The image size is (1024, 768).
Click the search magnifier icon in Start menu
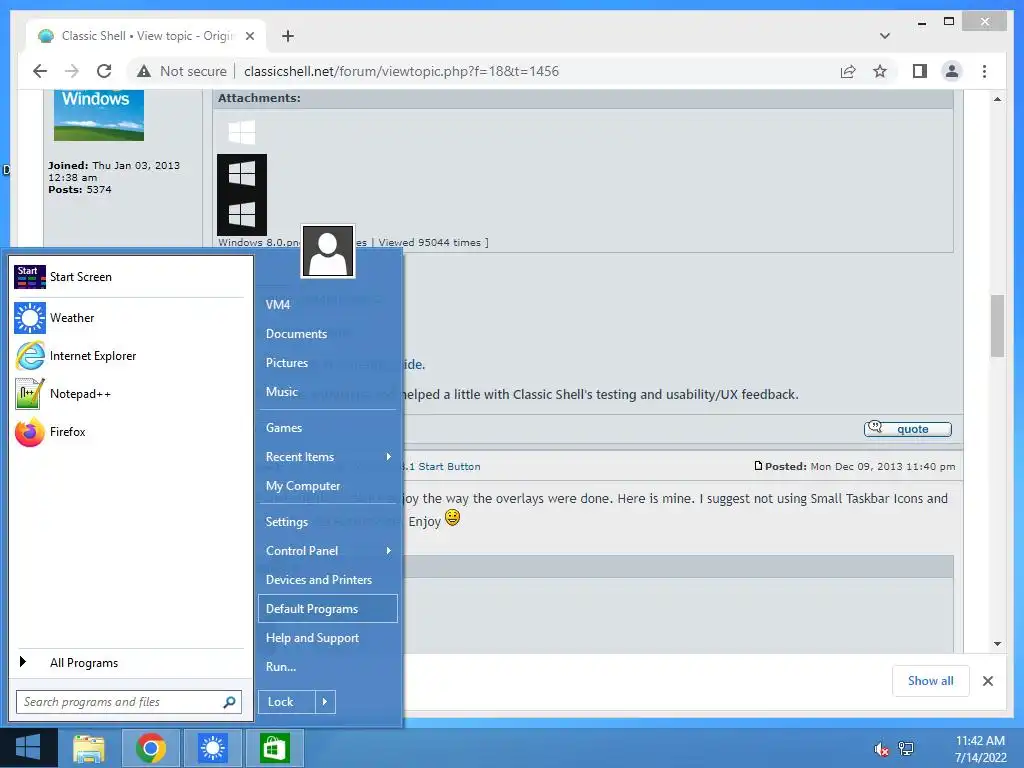[x=229, y=702]
